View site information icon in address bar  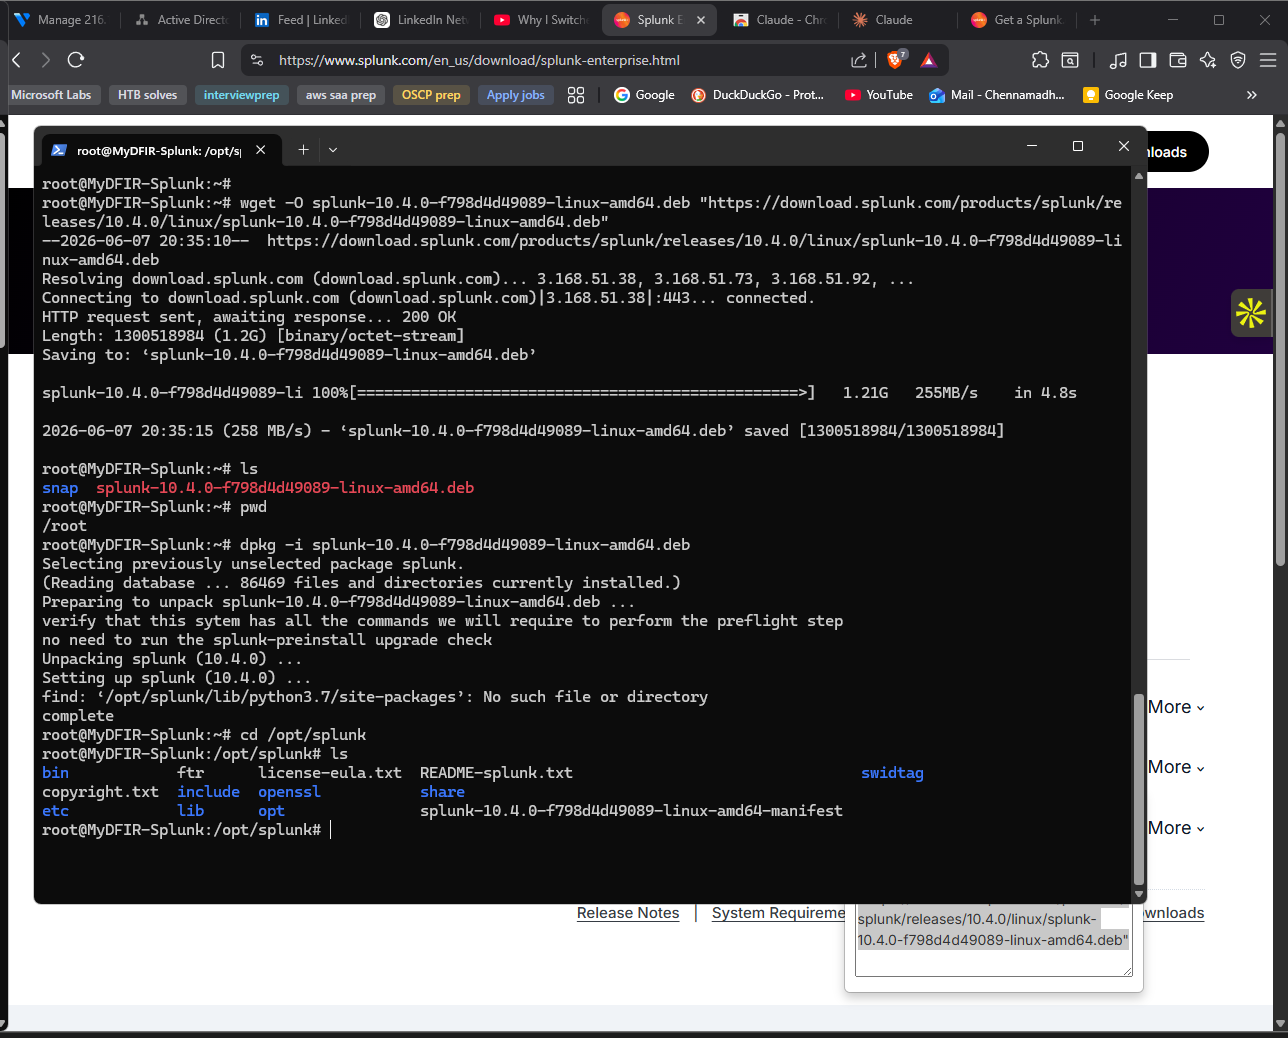tap(257, 60)
